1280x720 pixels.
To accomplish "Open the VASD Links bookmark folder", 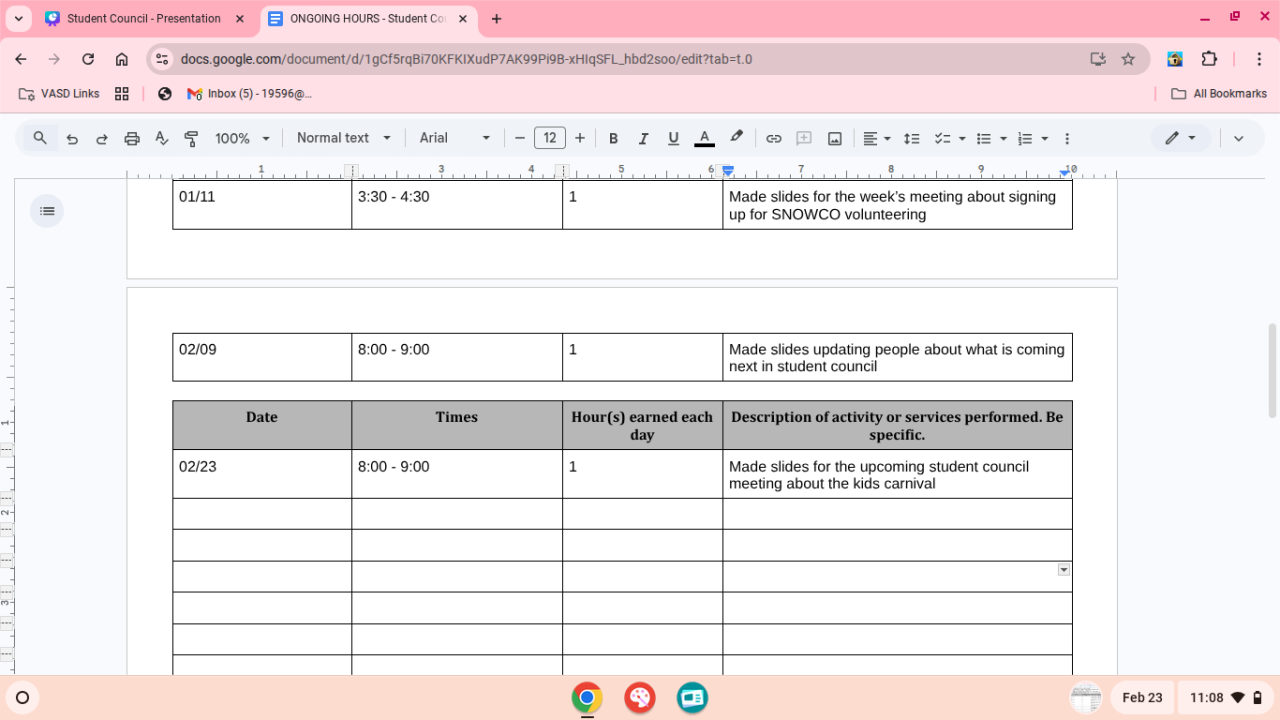I will click(59, 94).
